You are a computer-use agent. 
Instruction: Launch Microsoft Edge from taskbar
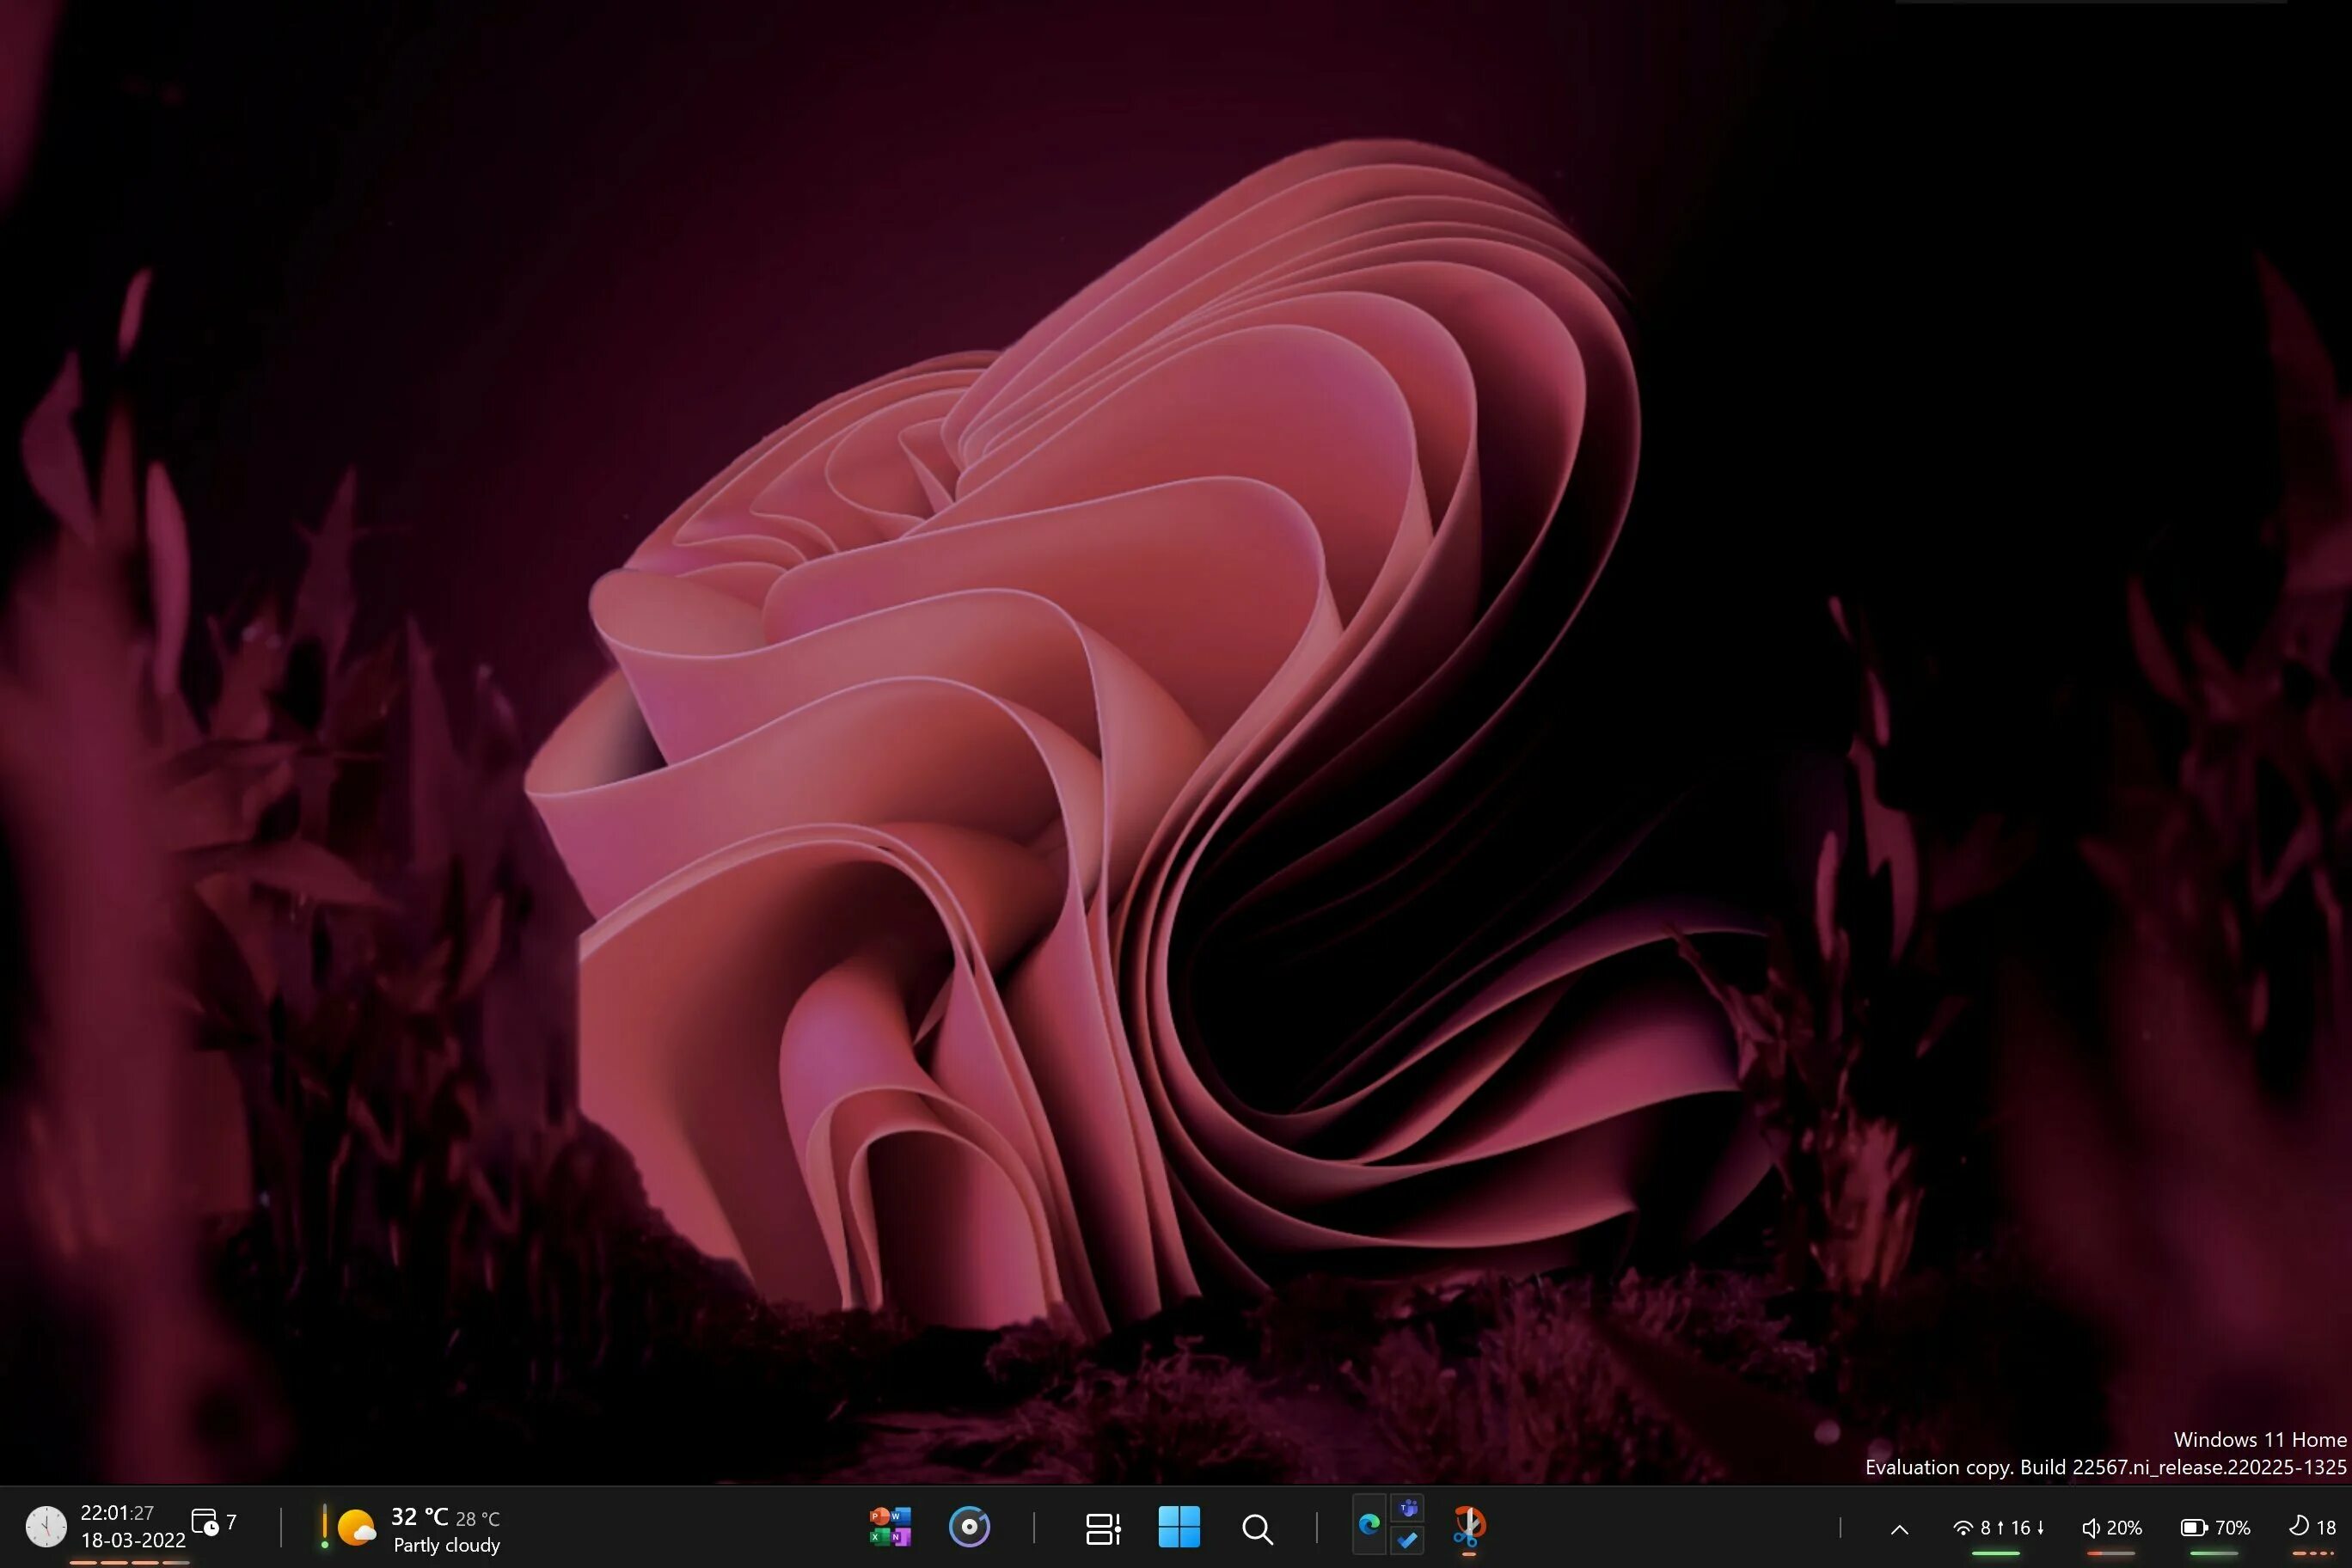tap(1369, 1524)
